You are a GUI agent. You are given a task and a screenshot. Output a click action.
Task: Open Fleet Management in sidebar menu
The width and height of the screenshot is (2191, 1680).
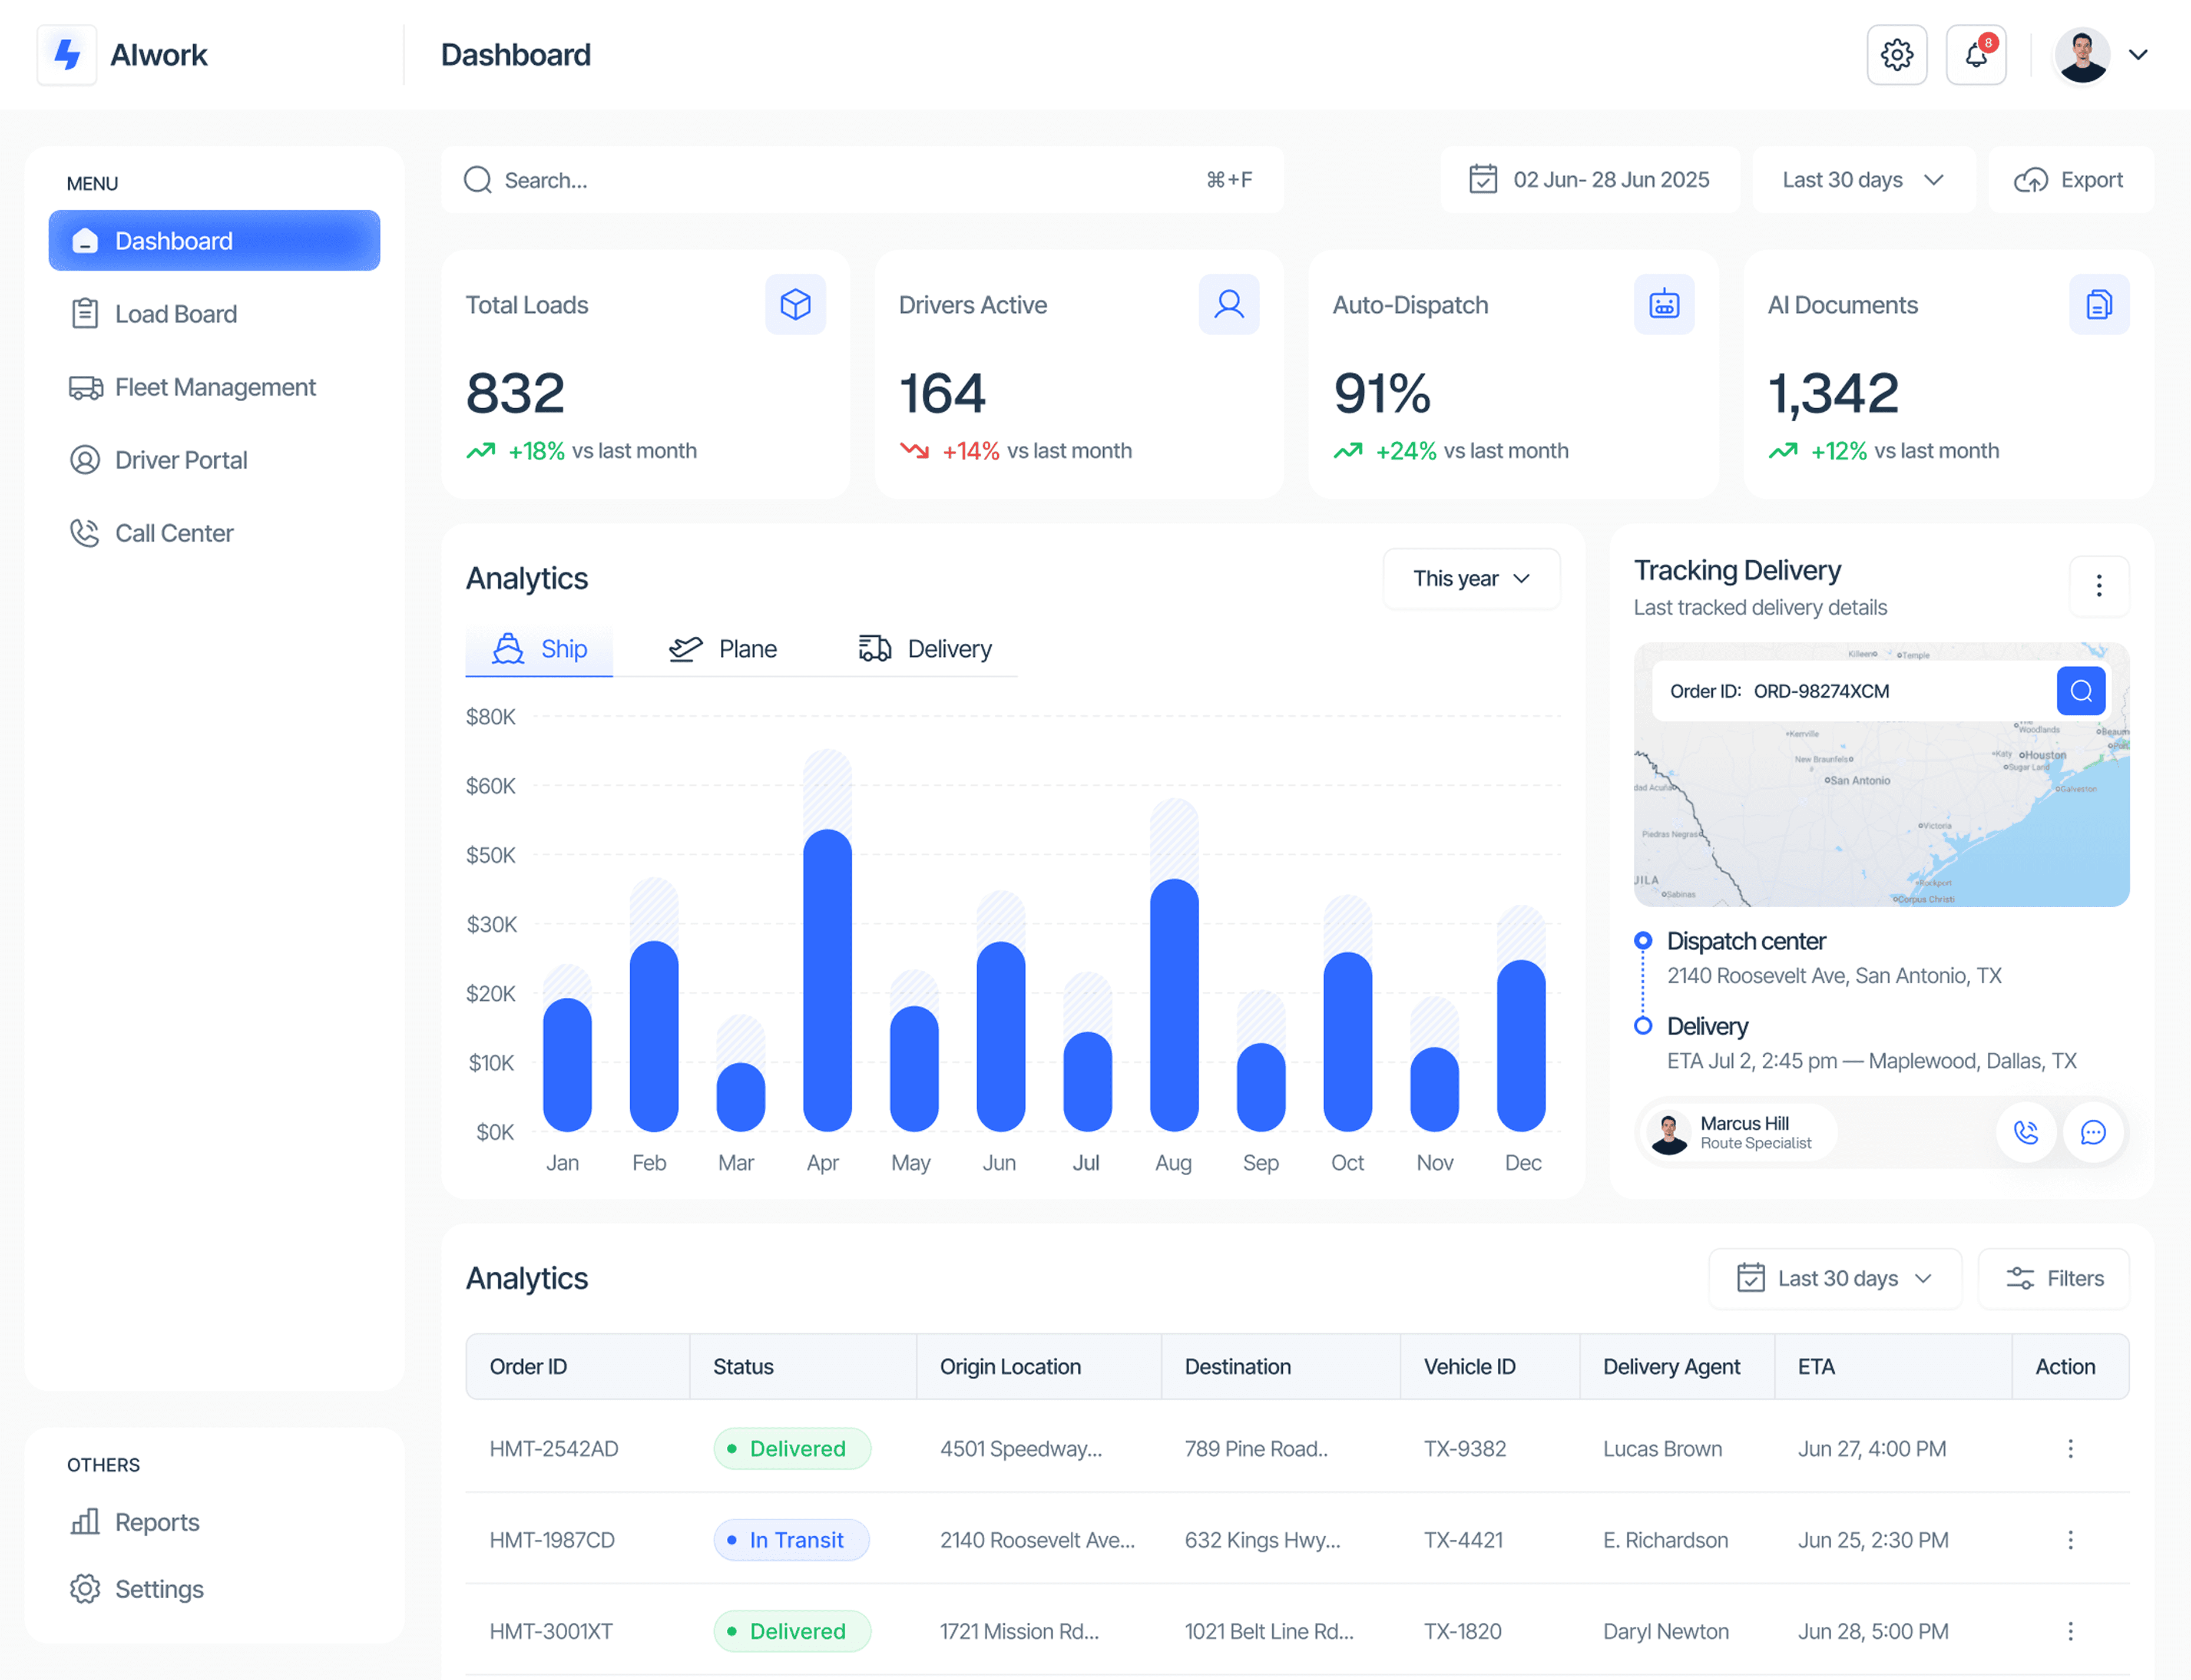214,387
